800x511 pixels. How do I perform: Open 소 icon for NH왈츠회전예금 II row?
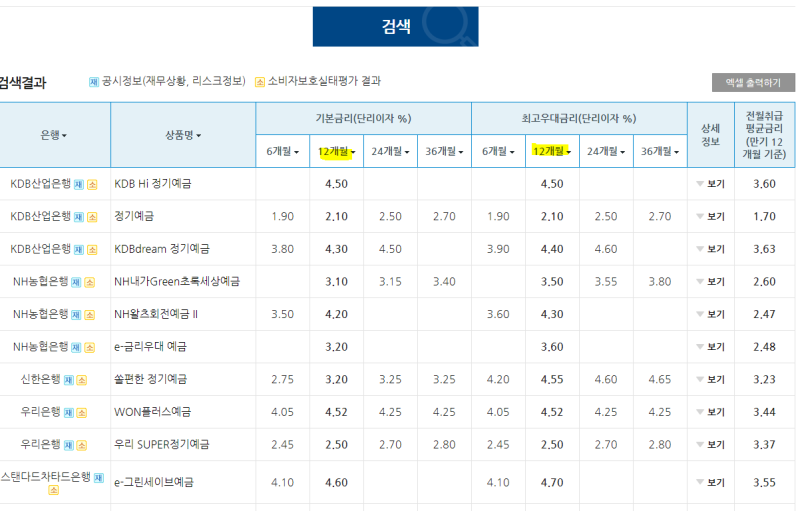89,315
